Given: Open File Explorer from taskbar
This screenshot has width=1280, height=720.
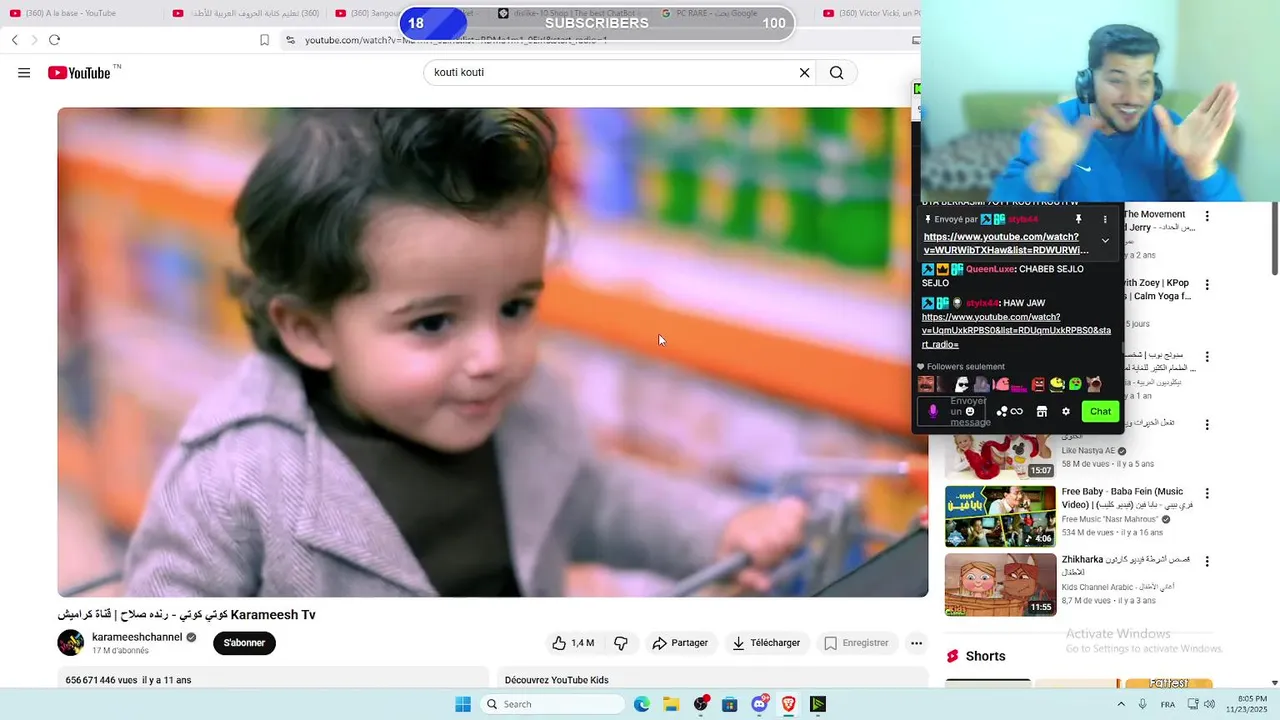Looking at the screenshot, I should (x=671, y=704).
